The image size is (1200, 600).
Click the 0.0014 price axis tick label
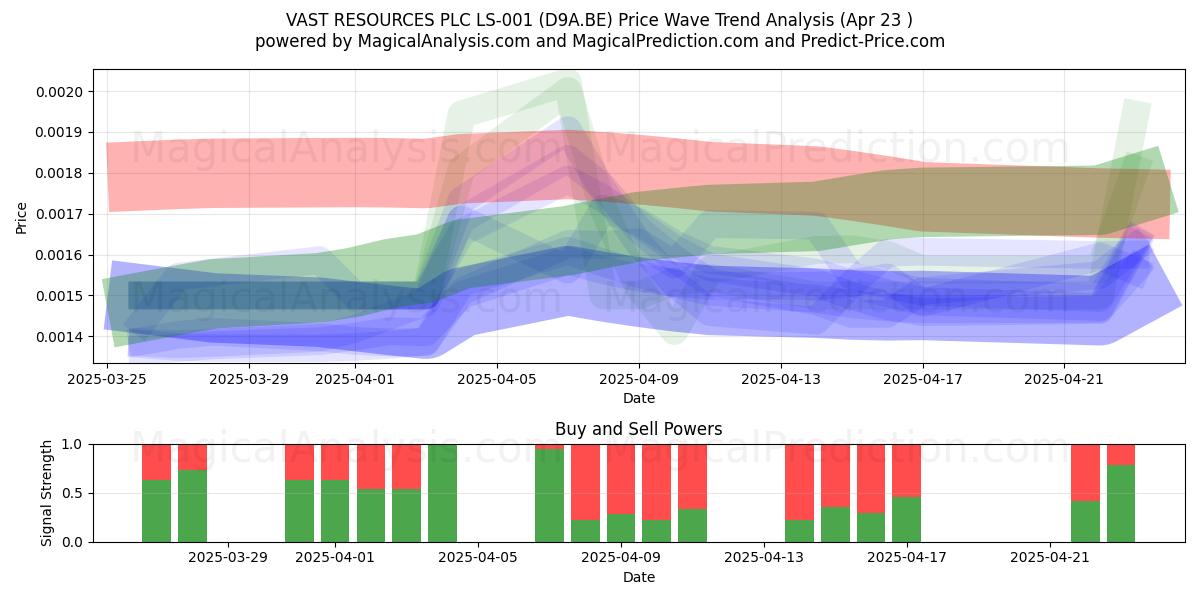(x=61, y=337)
